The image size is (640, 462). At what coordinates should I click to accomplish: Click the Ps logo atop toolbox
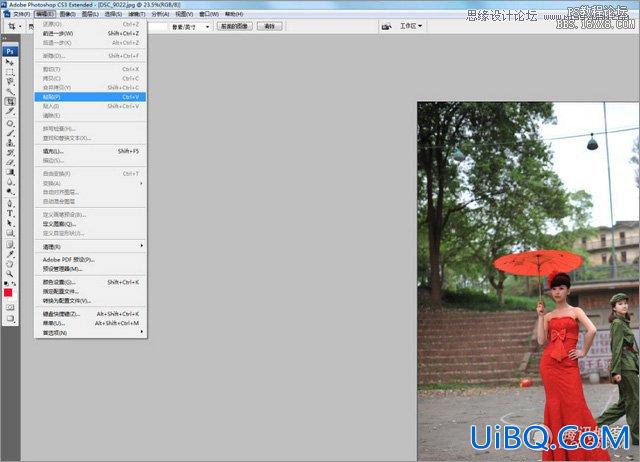point(10,51)
